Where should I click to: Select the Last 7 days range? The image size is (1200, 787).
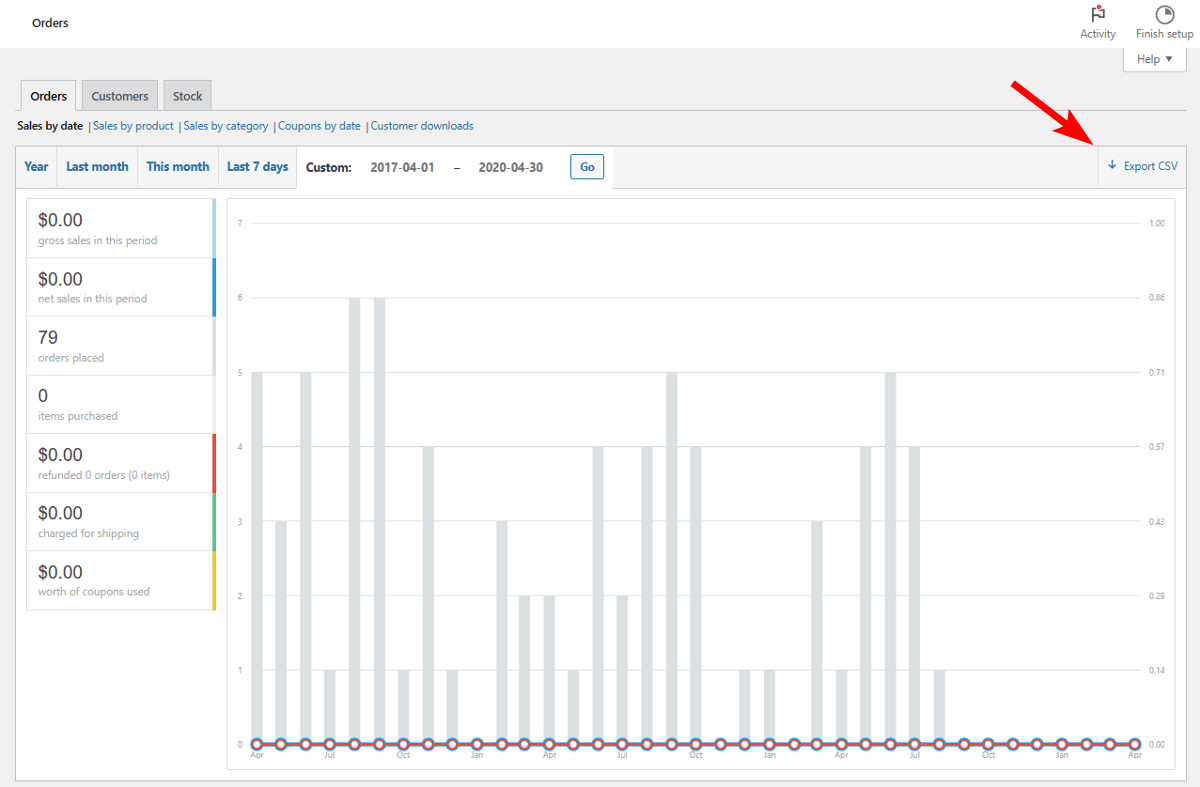257,167
